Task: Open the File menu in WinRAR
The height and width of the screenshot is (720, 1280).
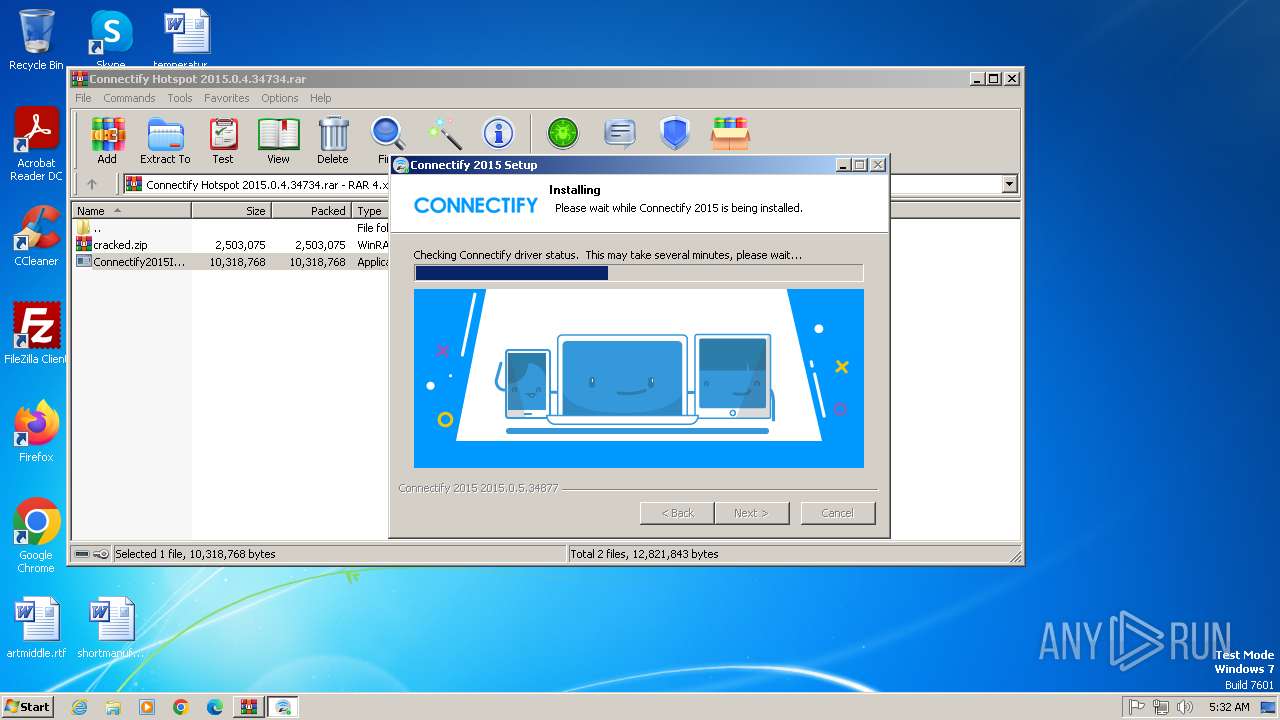Action: coord(83,98)
